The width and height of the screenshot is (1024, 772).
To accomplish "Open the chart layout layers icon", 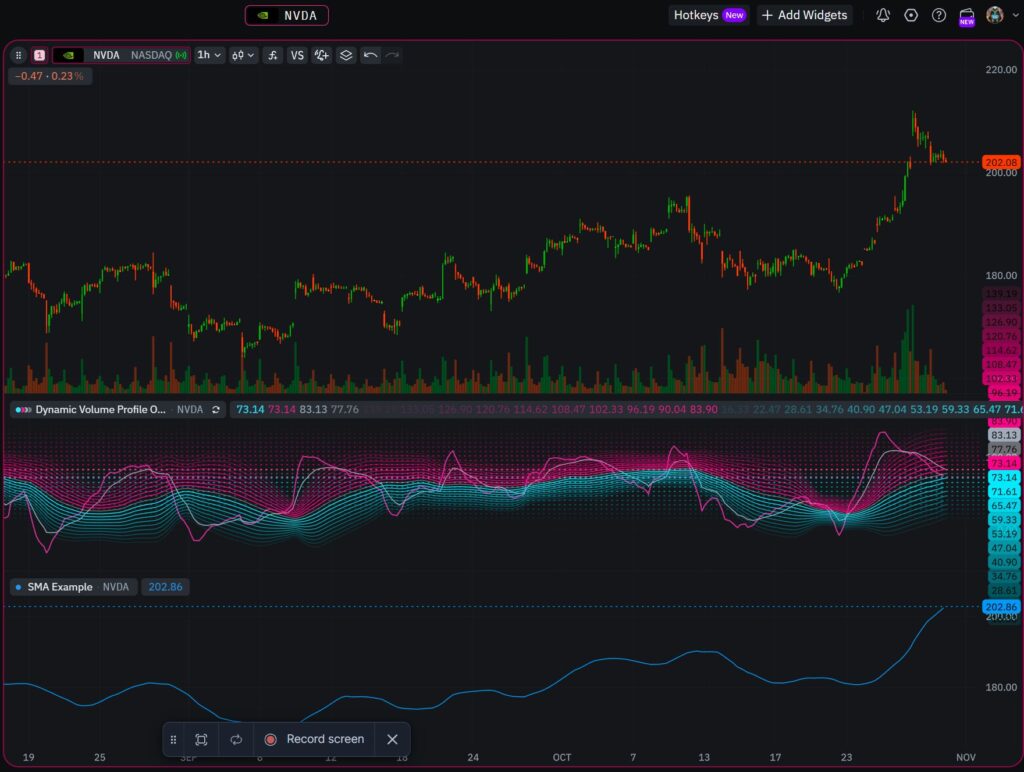I will (346, 55).
